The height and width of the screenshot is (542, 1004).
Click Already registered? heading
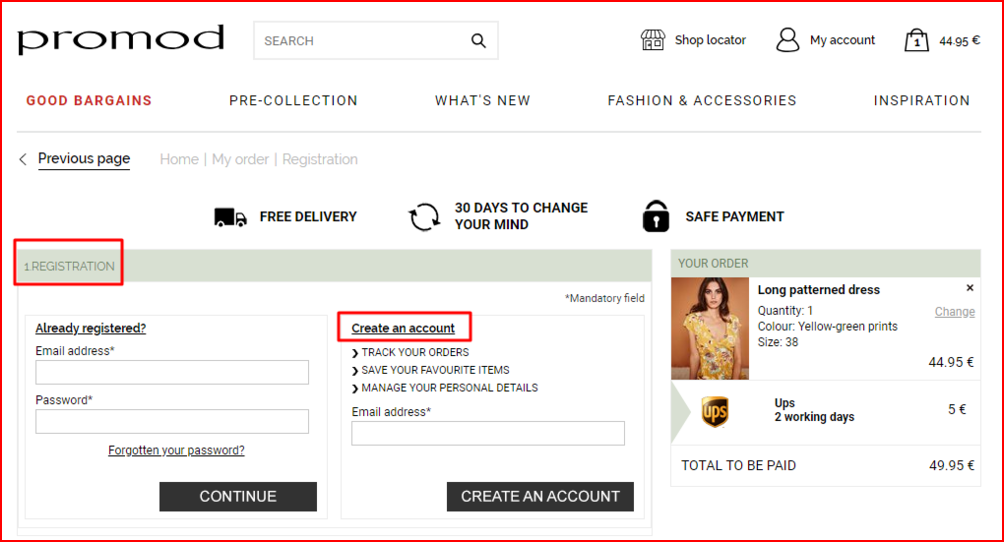90,328
